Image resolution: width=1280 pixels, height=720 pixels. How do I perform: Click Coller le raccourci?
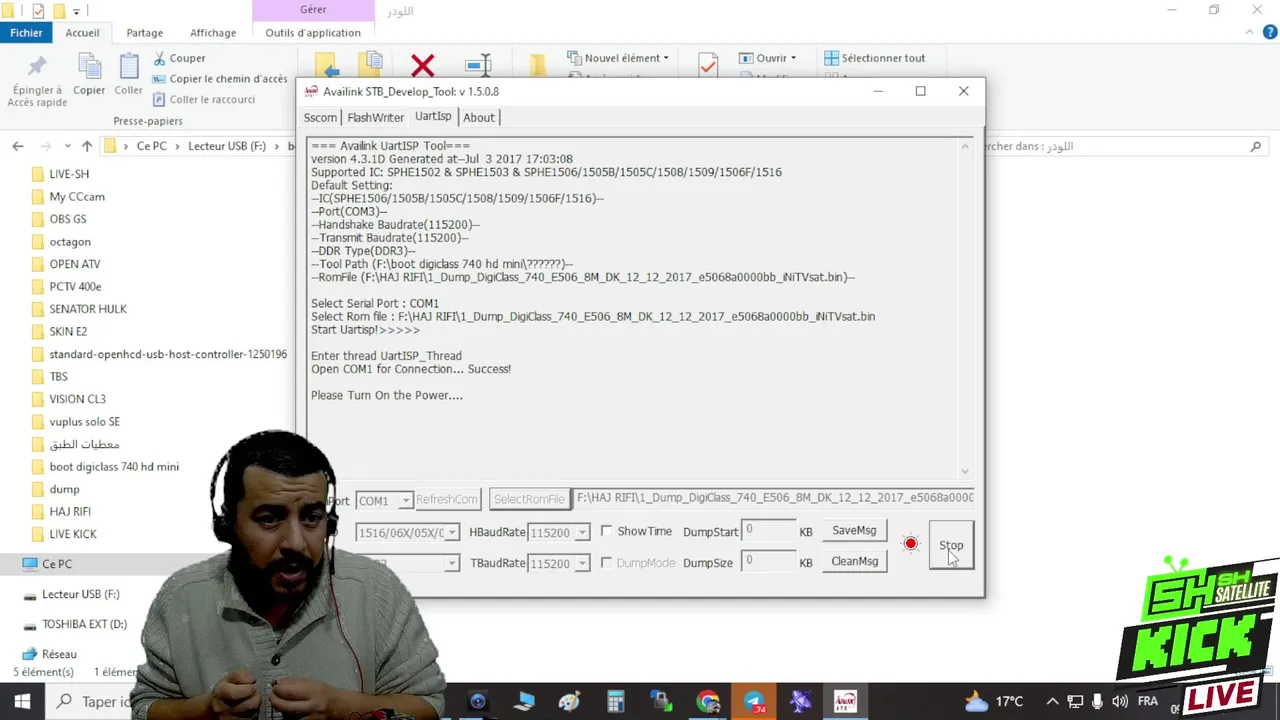[x=204, y=99]
